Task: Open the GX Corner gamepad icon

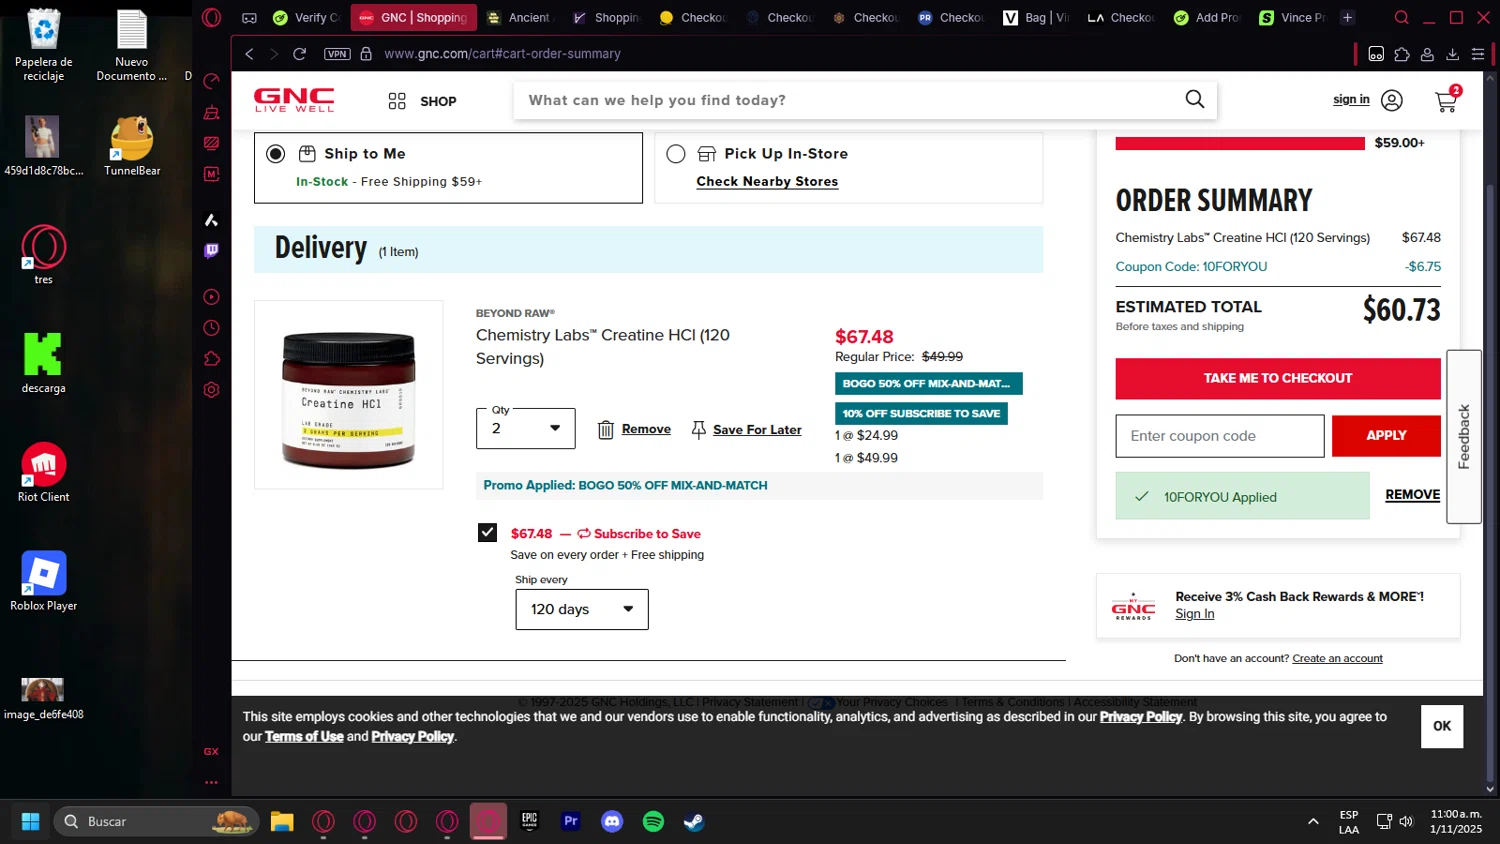Action: (x=249, y=18)
